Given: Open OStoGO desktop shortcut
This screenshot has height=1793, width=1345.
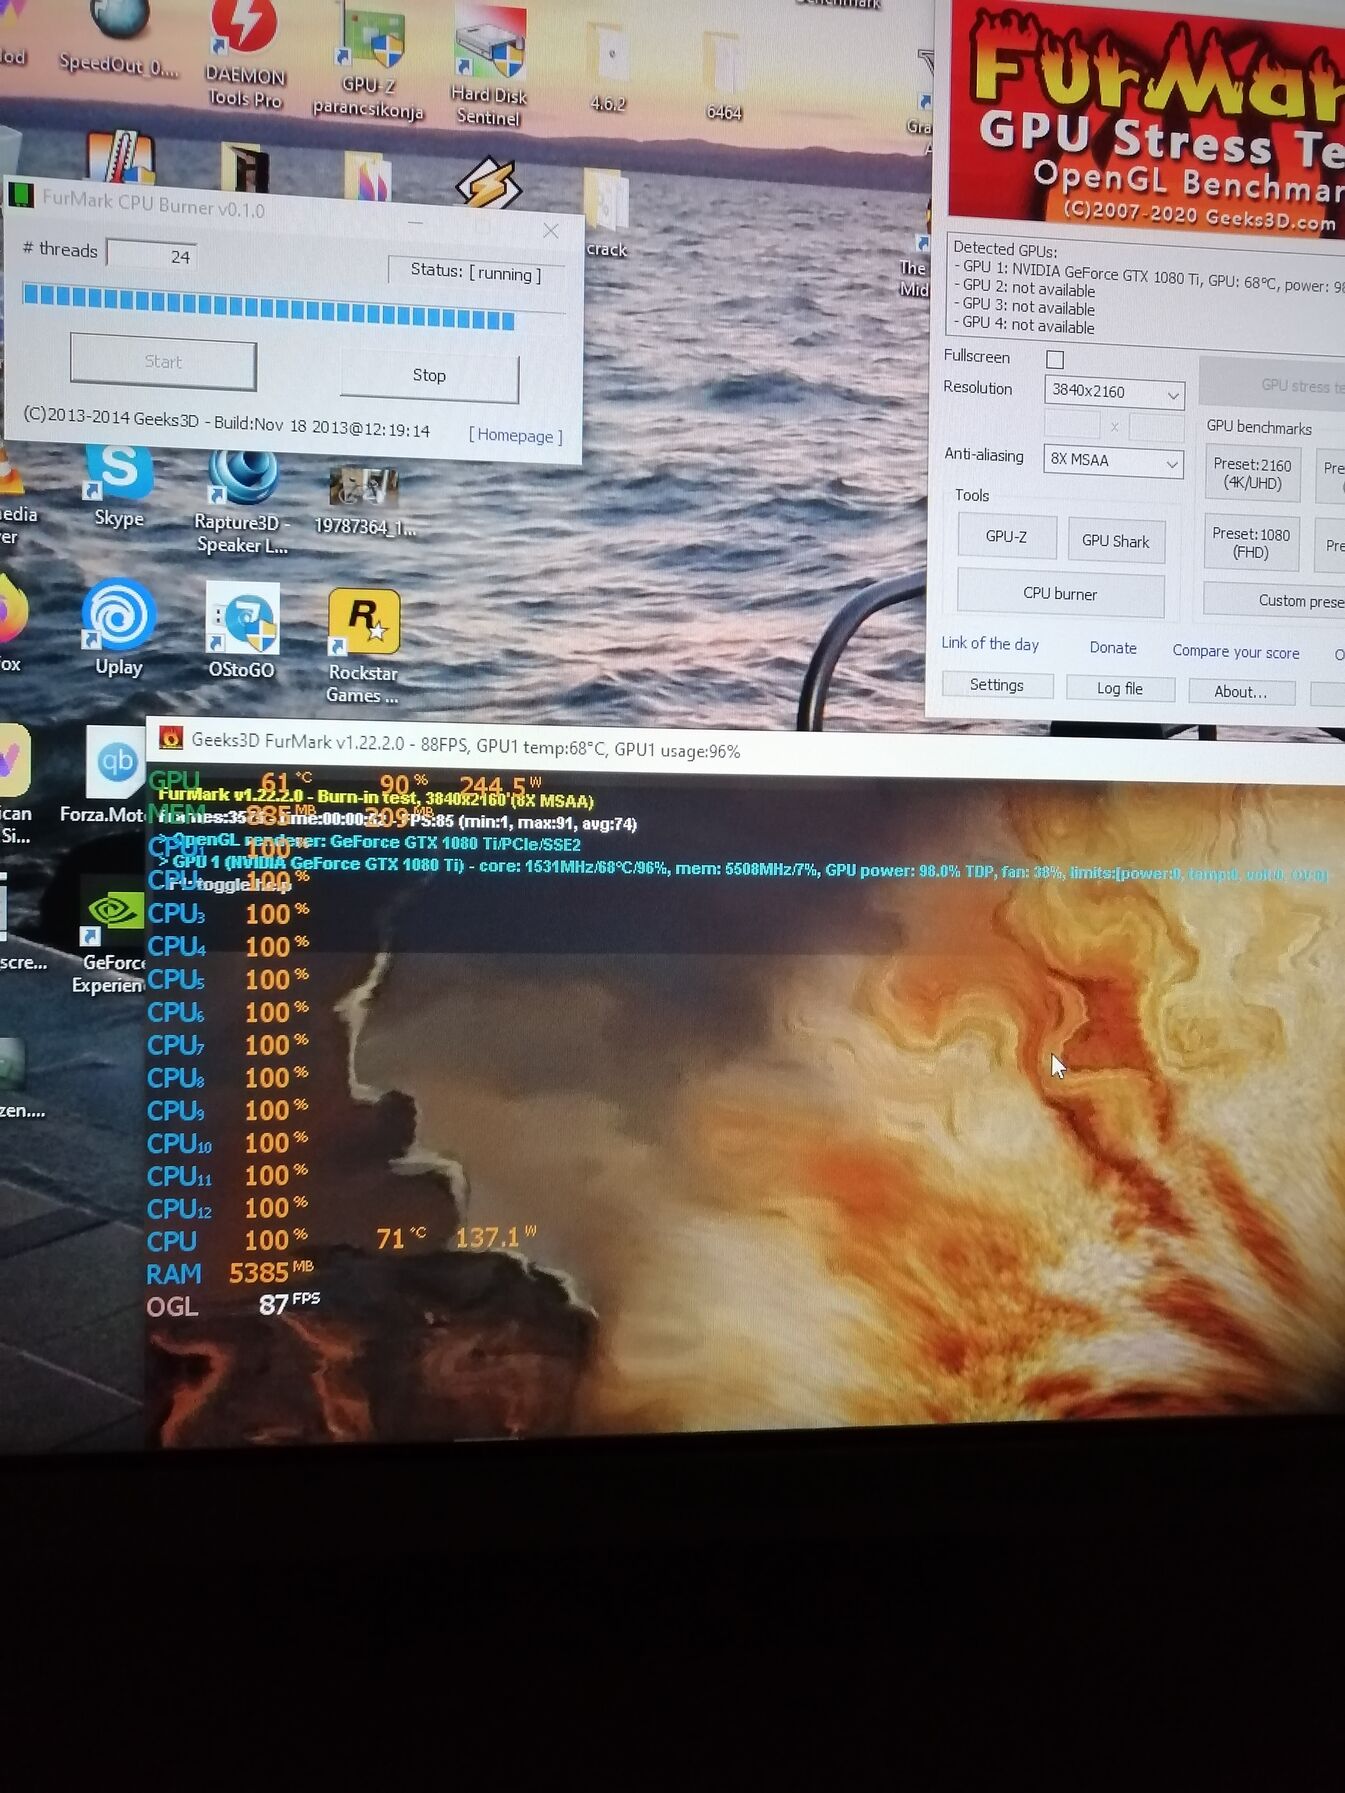Looking at the screenshot, I should [x=241, y=630].
